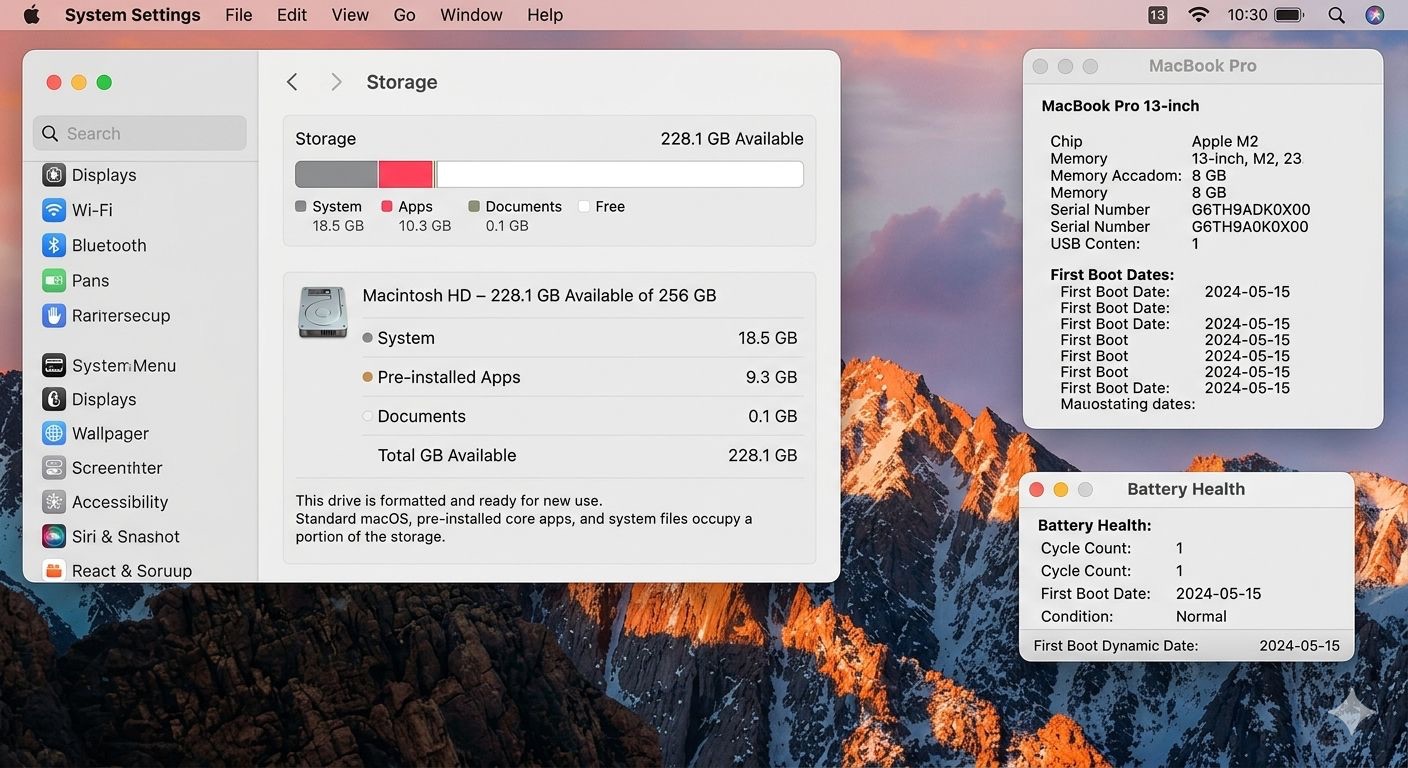
Task: Click the Macintosh HD drive icon
Action: click(322, 312)
